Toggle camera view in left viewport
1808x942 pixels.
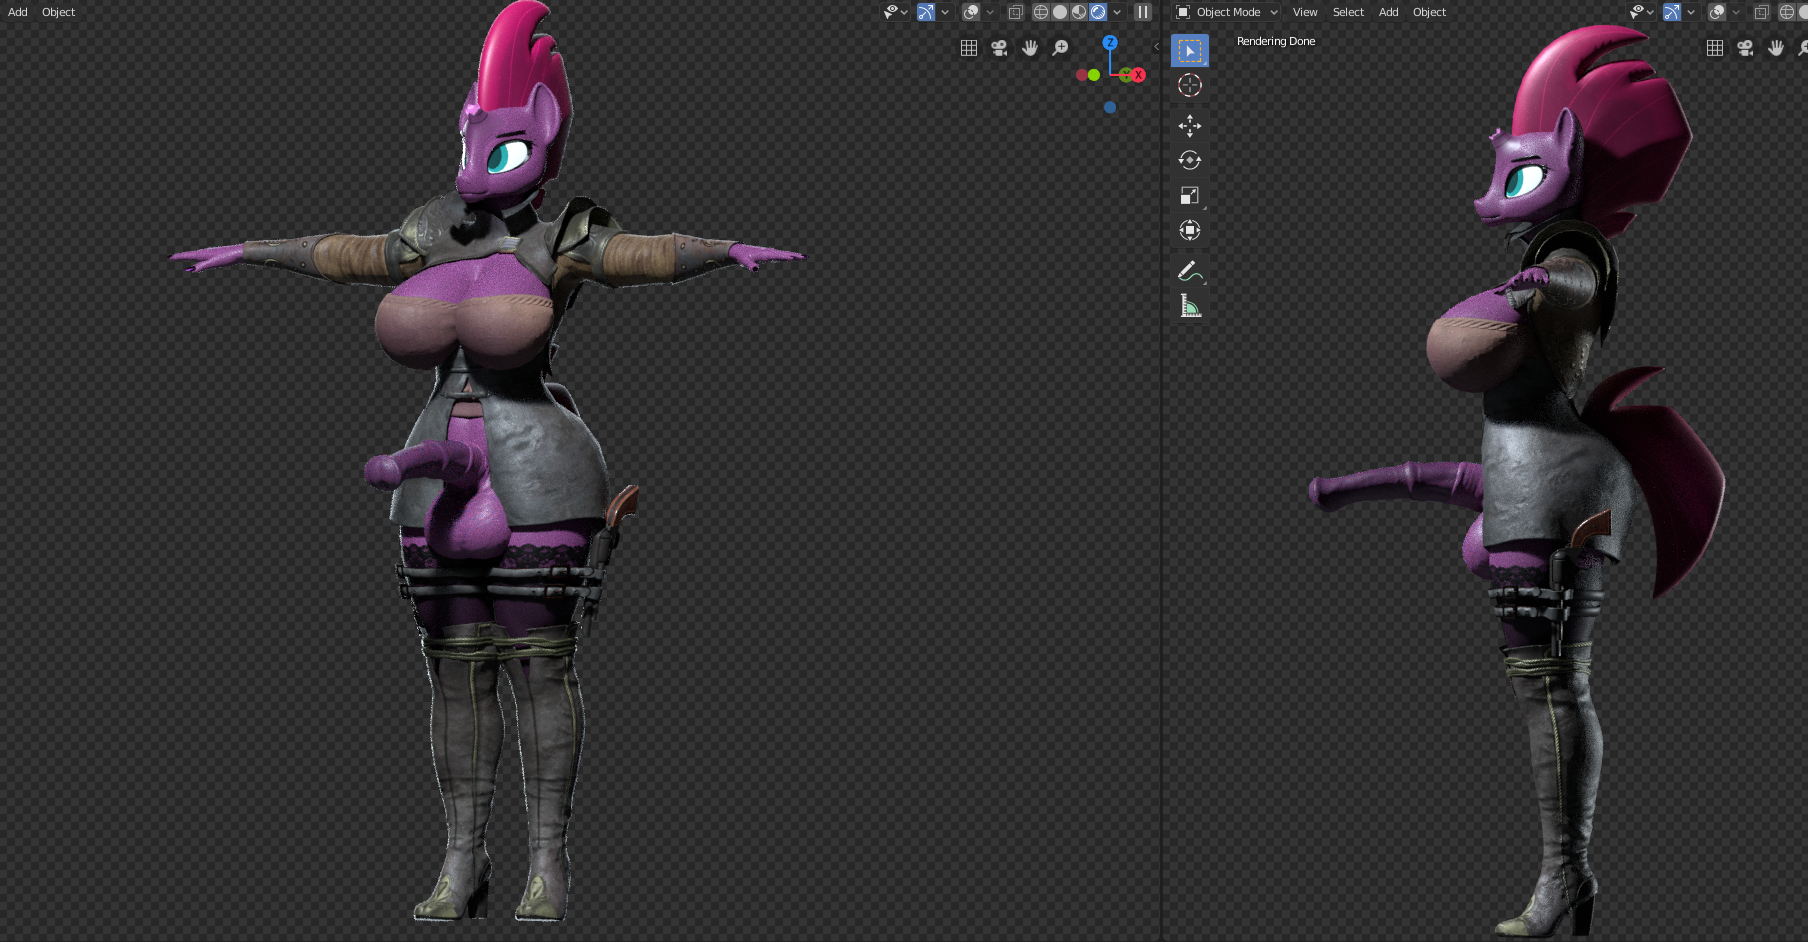pos(999,48)
